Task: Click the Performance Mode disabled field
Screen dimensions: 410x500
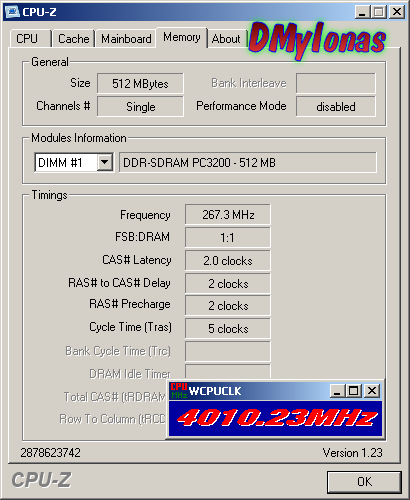Action: pyautogui.click(x=336, y=107)
